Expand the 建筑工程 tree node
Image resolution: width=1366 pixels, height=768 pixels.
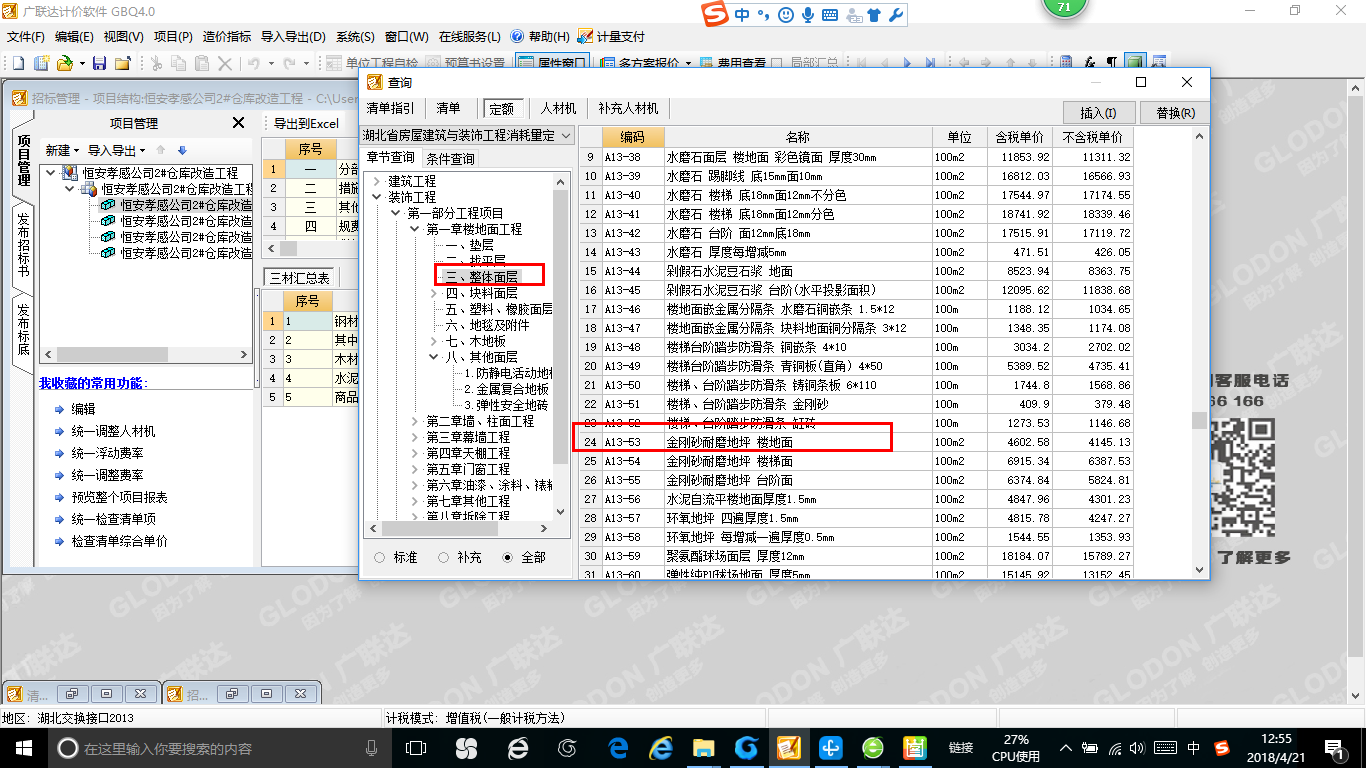tap(376, 181)
